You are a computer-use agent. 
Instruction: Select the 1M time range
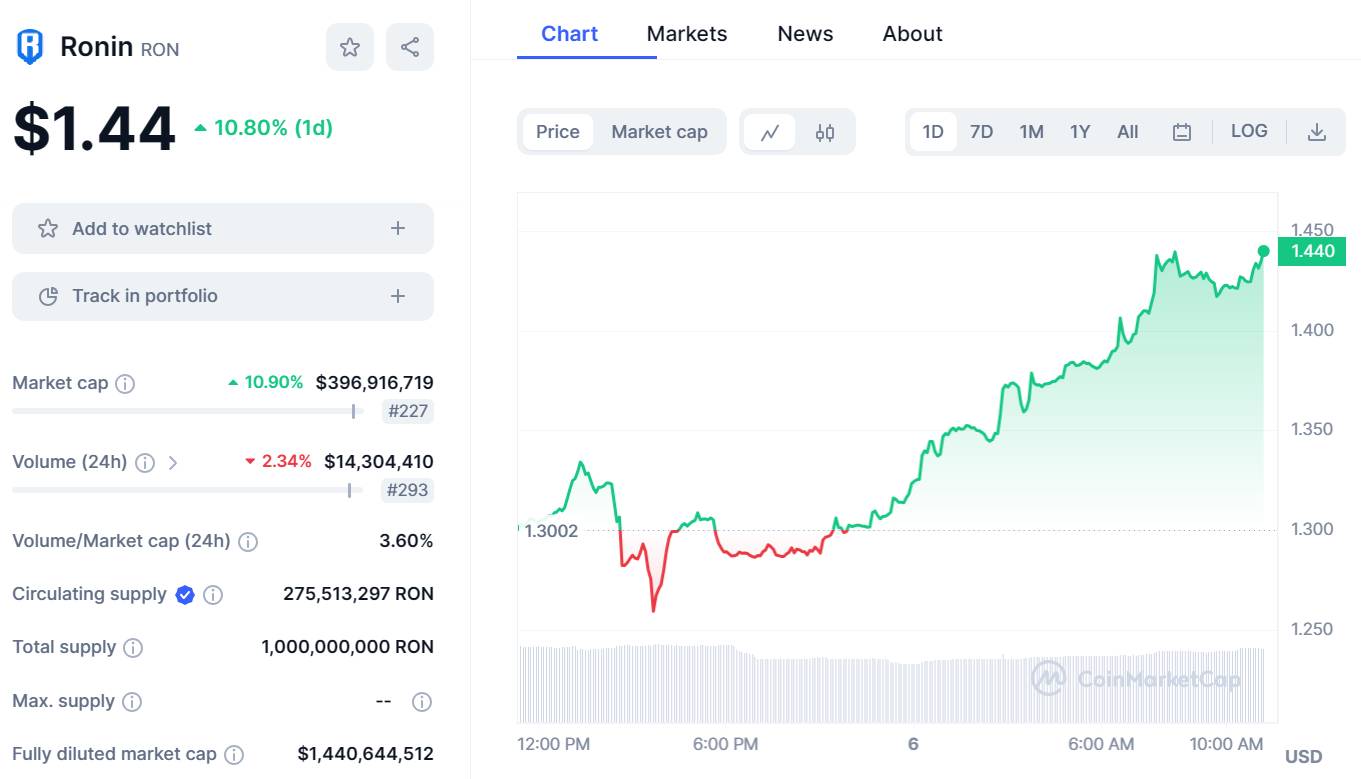1031,132
